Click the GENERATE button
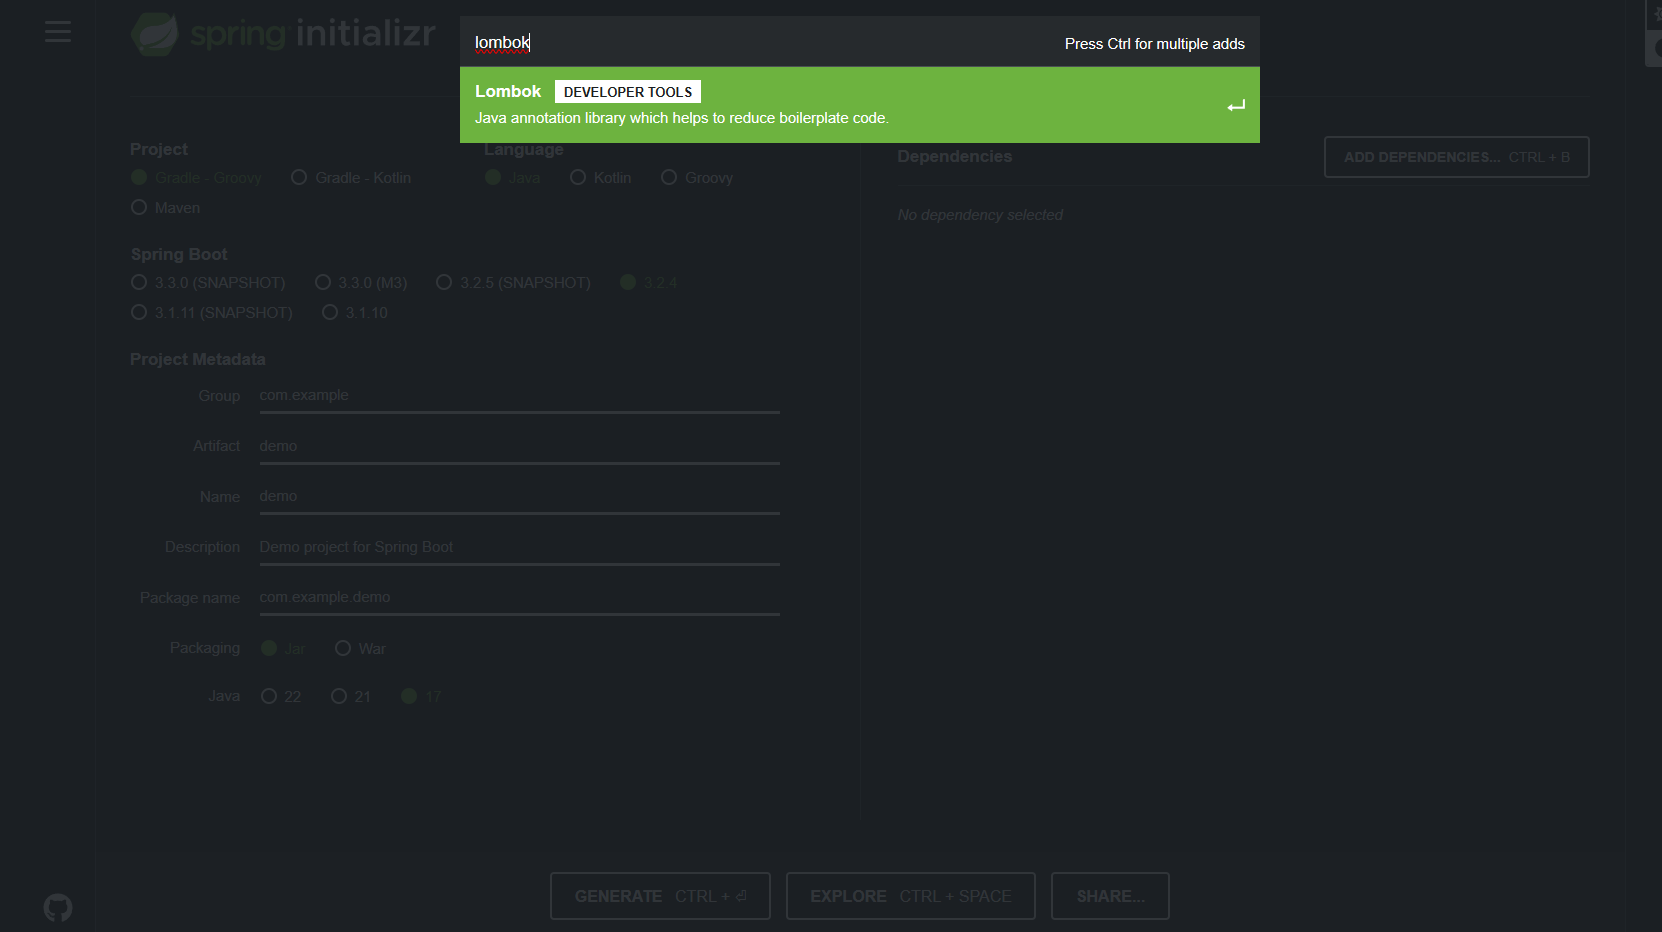 tap(660, 896)
